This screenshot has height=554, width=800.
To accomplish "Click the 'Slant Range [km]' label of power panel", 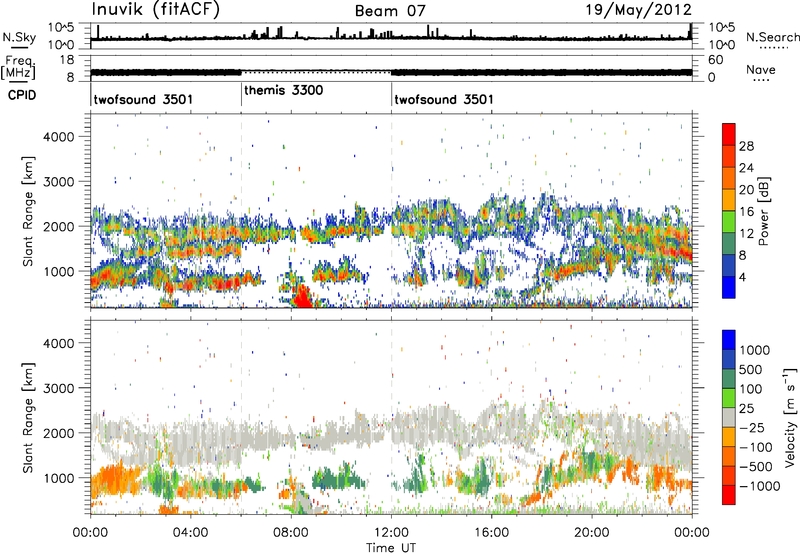I will [28, 211].
